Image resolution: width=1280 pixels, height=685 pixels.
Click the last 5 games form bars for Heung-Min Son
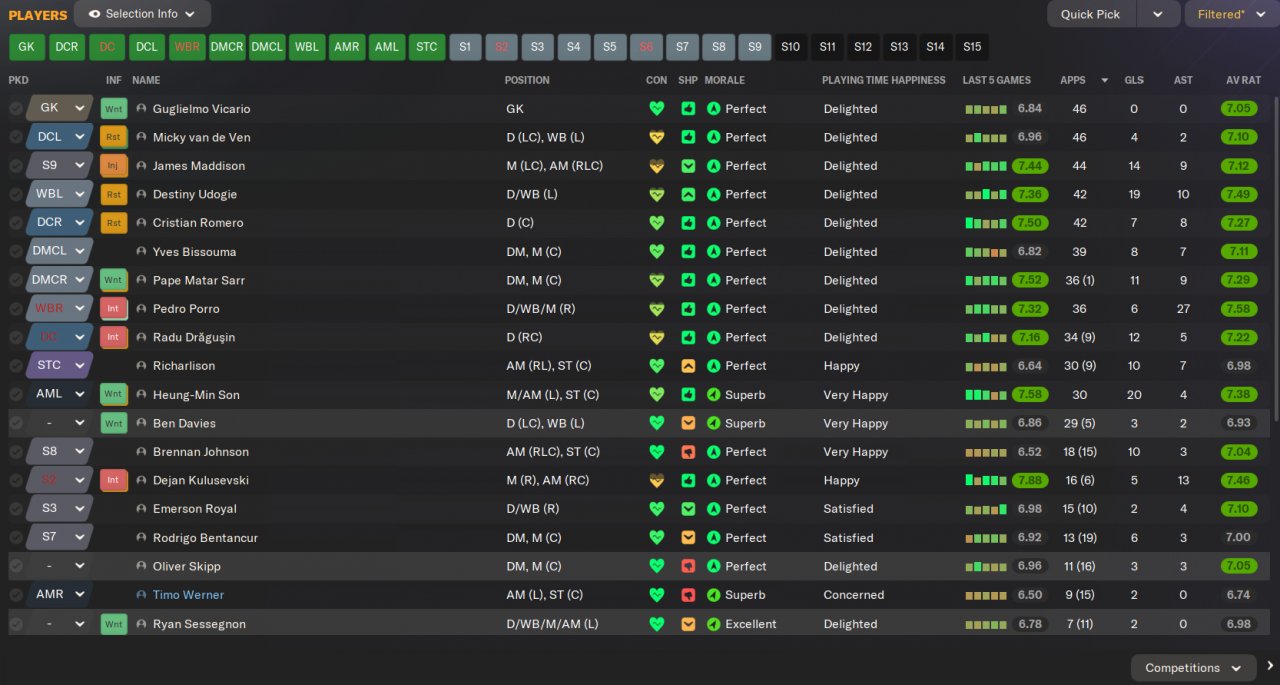[985, 395]
